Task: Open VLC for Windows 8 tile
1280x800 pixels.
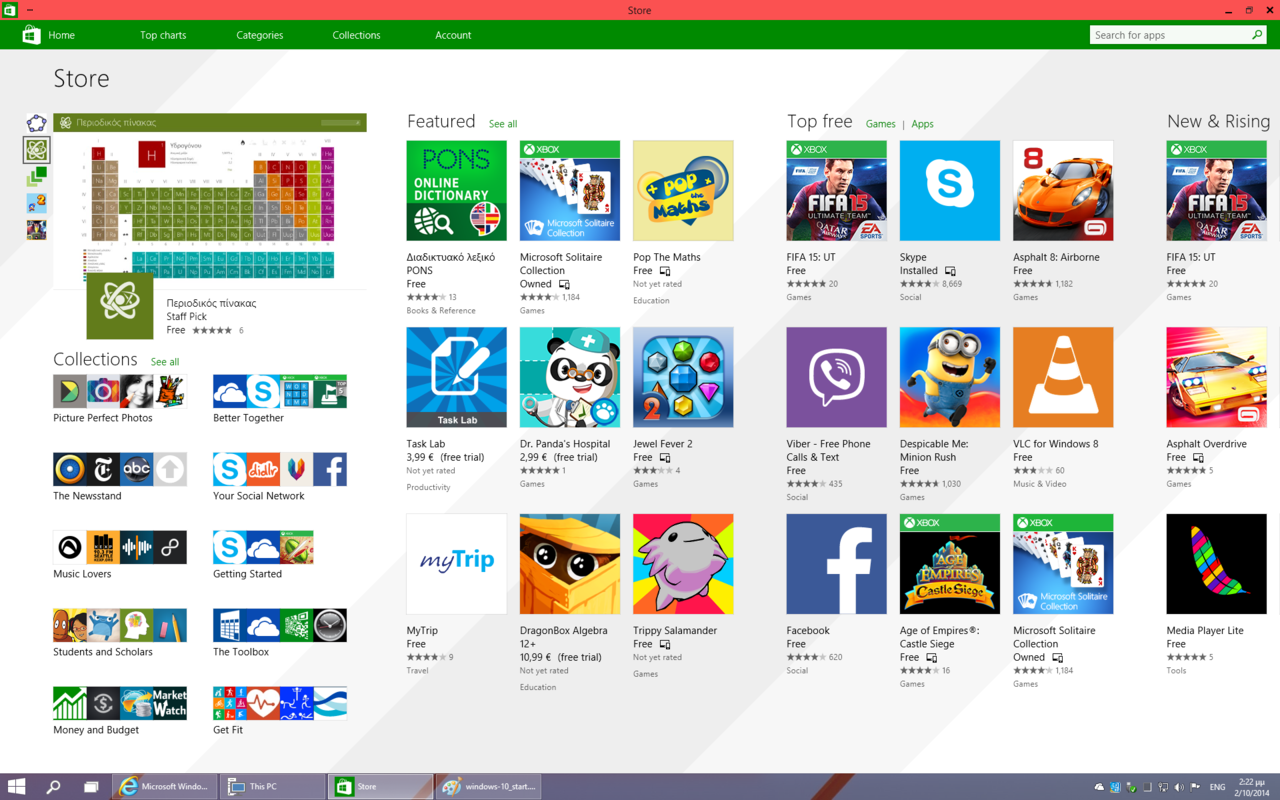Action: [x=1063, y=377]
